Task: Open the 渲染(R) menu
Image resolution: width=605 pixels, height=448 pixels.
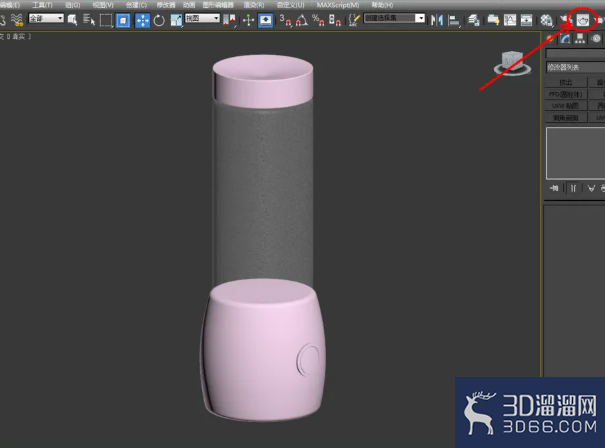Action: [x=254, y=5]
